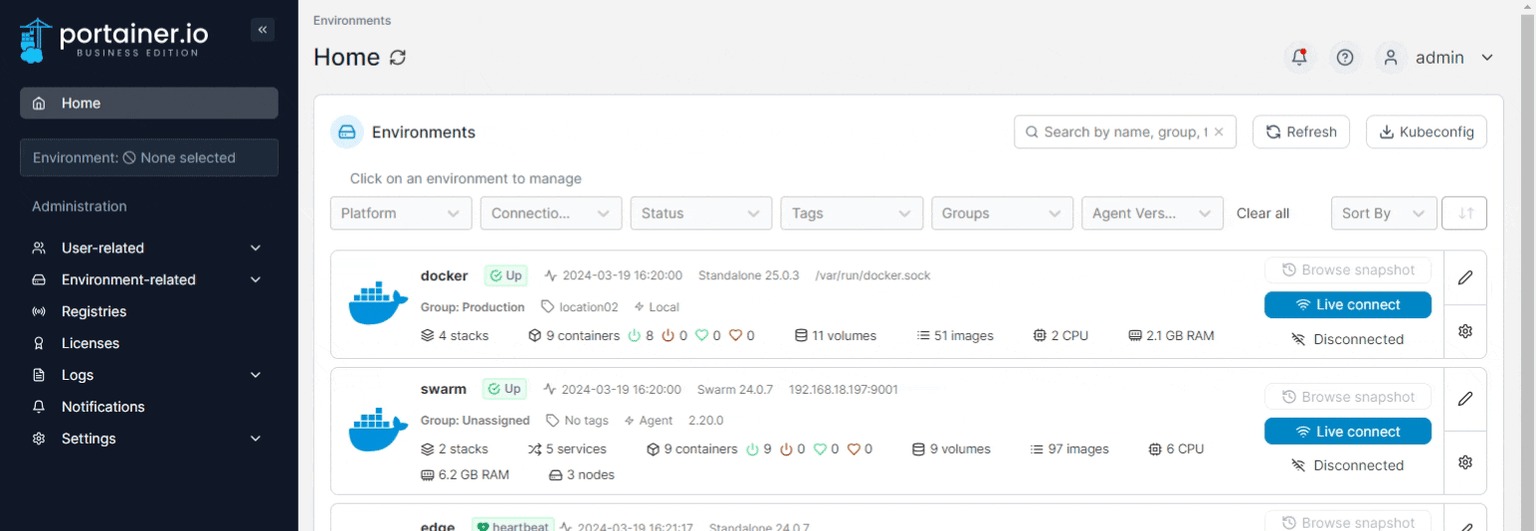Toggle the sort order arrows button

[x=1465, y=213]
